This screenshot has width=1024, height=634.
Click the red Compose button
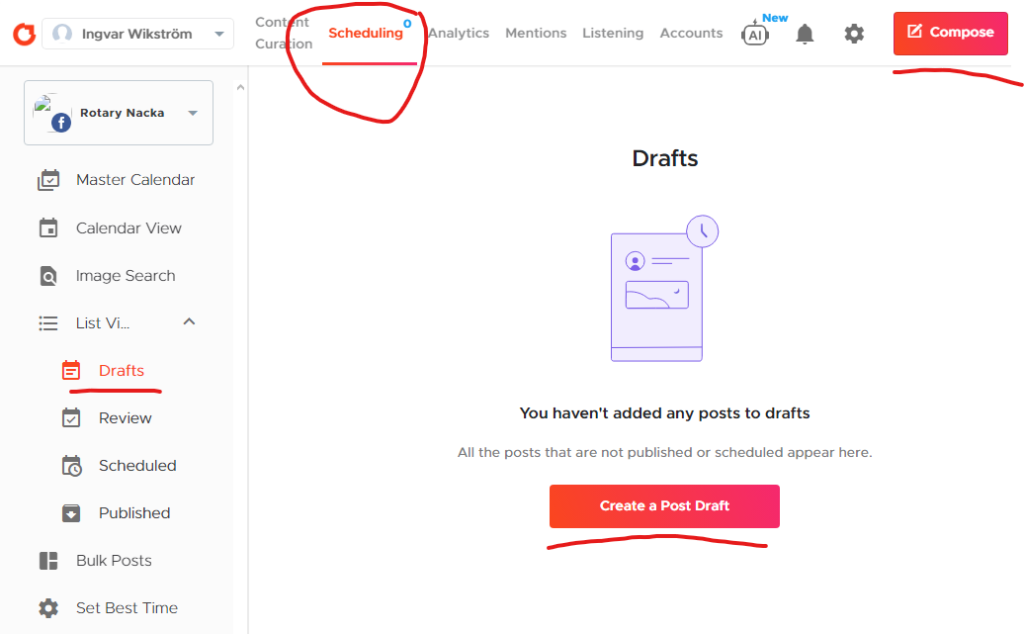pyautogui.click(x=950, y=33)
